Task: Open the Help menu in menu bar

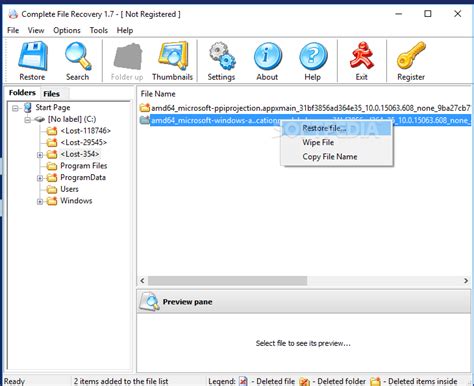Action: 125,30
